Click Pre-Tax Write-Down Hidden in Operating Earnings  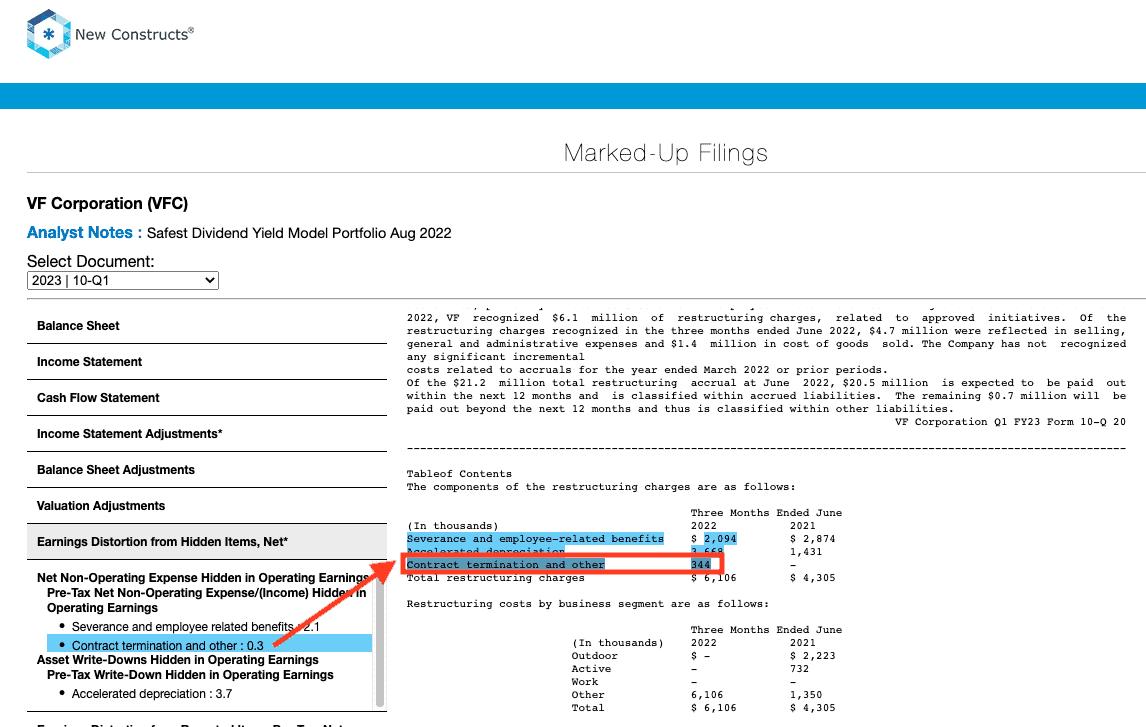click(190, 675)
